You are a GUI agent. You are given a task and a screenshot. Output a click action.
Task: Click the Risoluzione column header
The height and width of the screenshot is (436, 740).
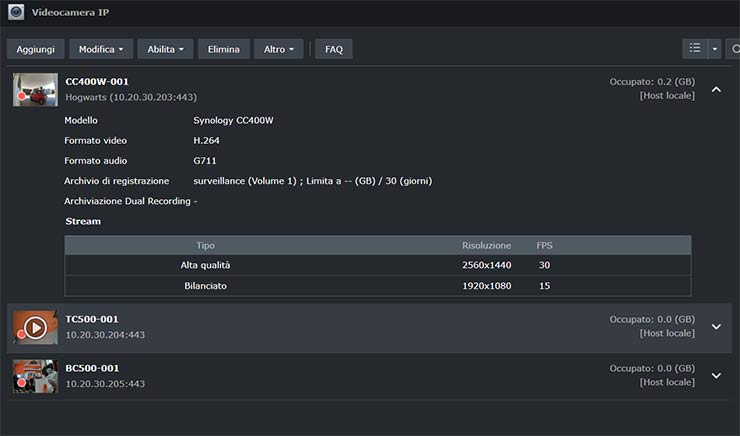pyautogui.click(x=486, y=245)
